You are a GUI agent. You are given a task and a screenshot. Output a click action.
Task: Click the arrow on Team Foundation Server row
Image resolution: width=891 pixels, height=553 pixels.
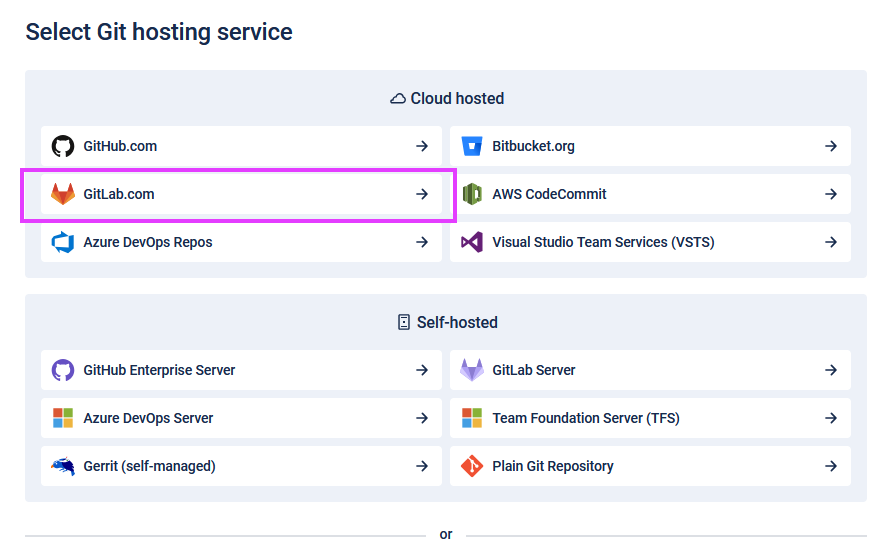coord(831,418)
